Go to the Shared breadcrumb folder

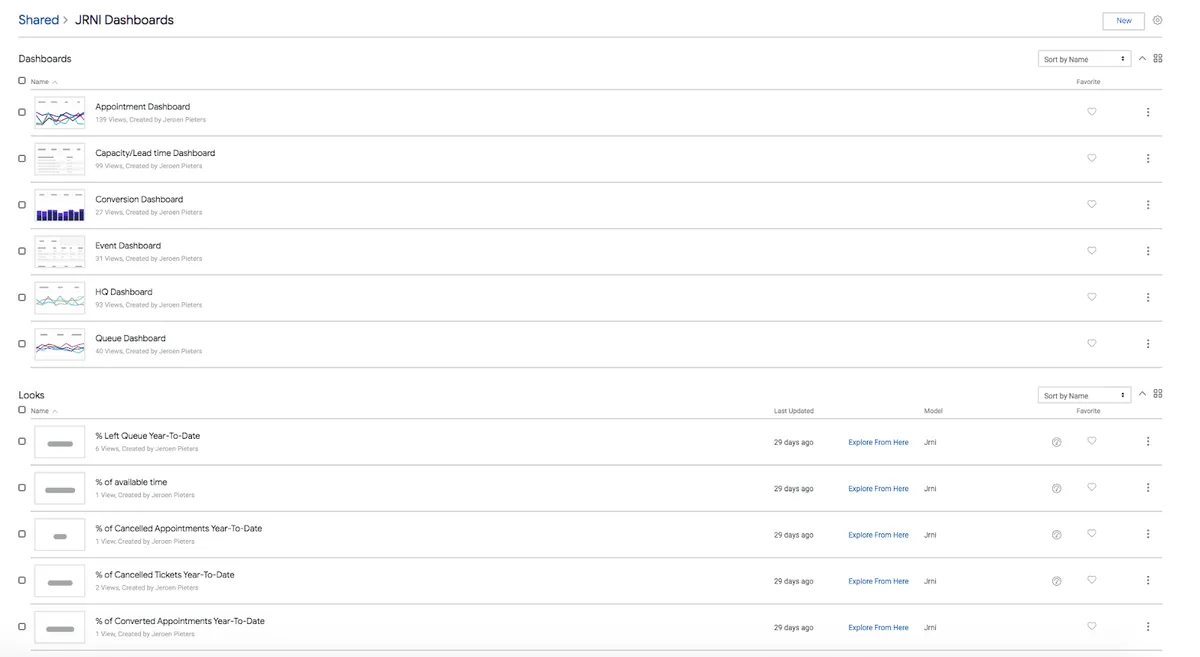pyautogui.click(x=38, y=20)
